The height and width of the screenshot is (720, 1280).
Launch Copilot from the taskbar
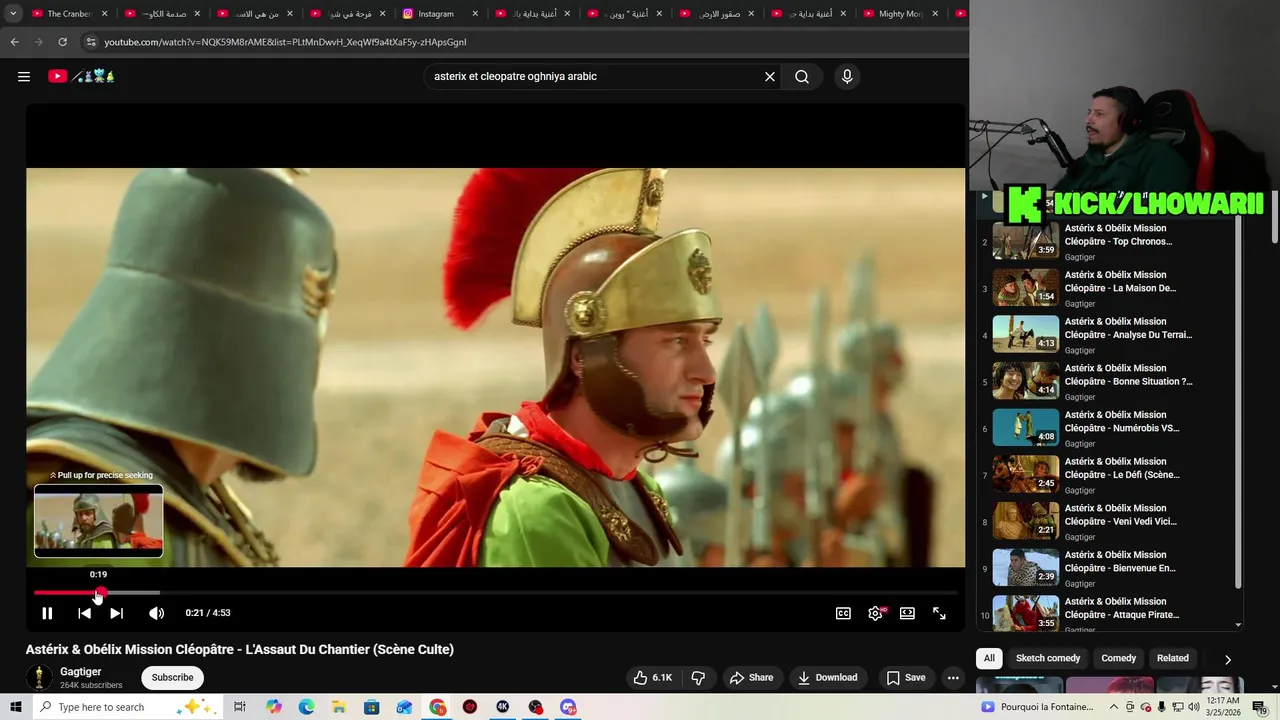[x=274, y=707]
